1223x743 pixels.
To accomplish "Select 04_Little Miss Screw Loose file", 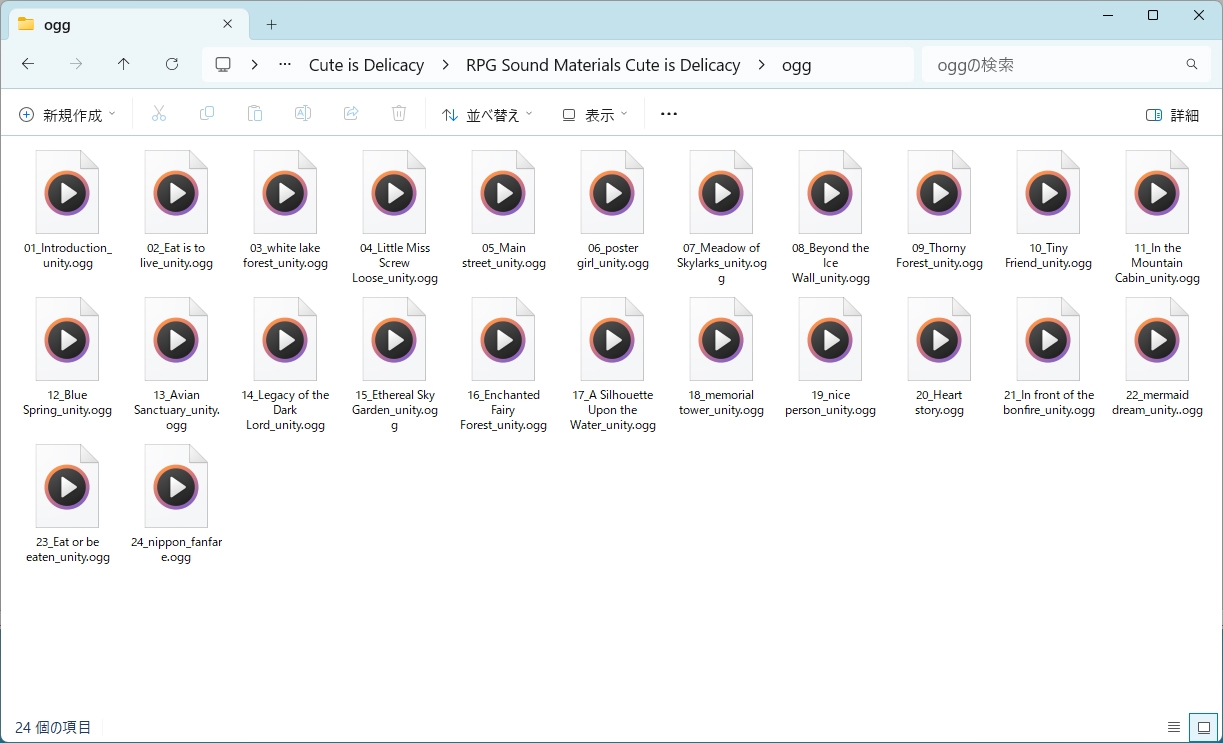I will (395, 217).
